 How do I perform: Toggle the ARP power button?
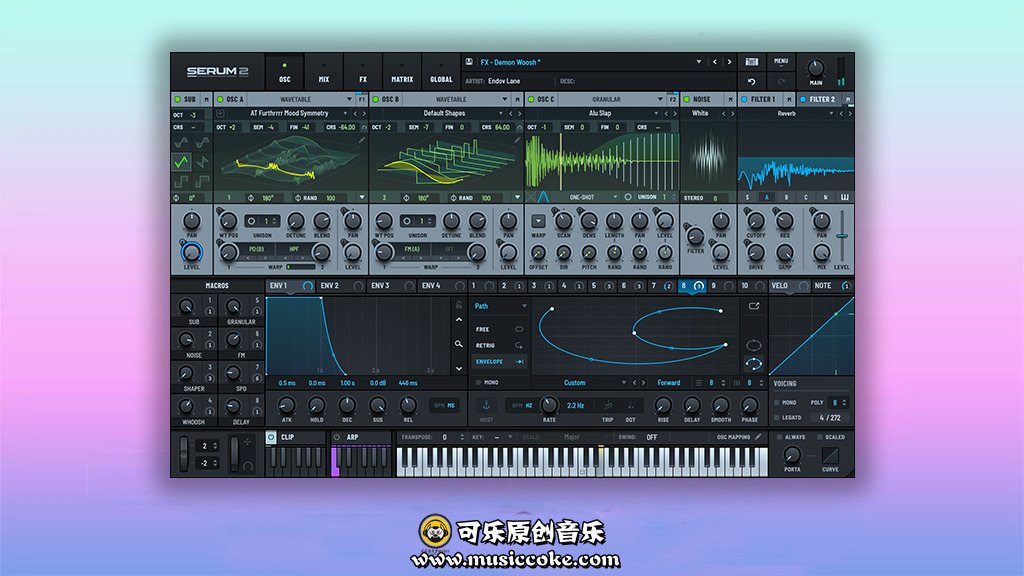[337, 437]
